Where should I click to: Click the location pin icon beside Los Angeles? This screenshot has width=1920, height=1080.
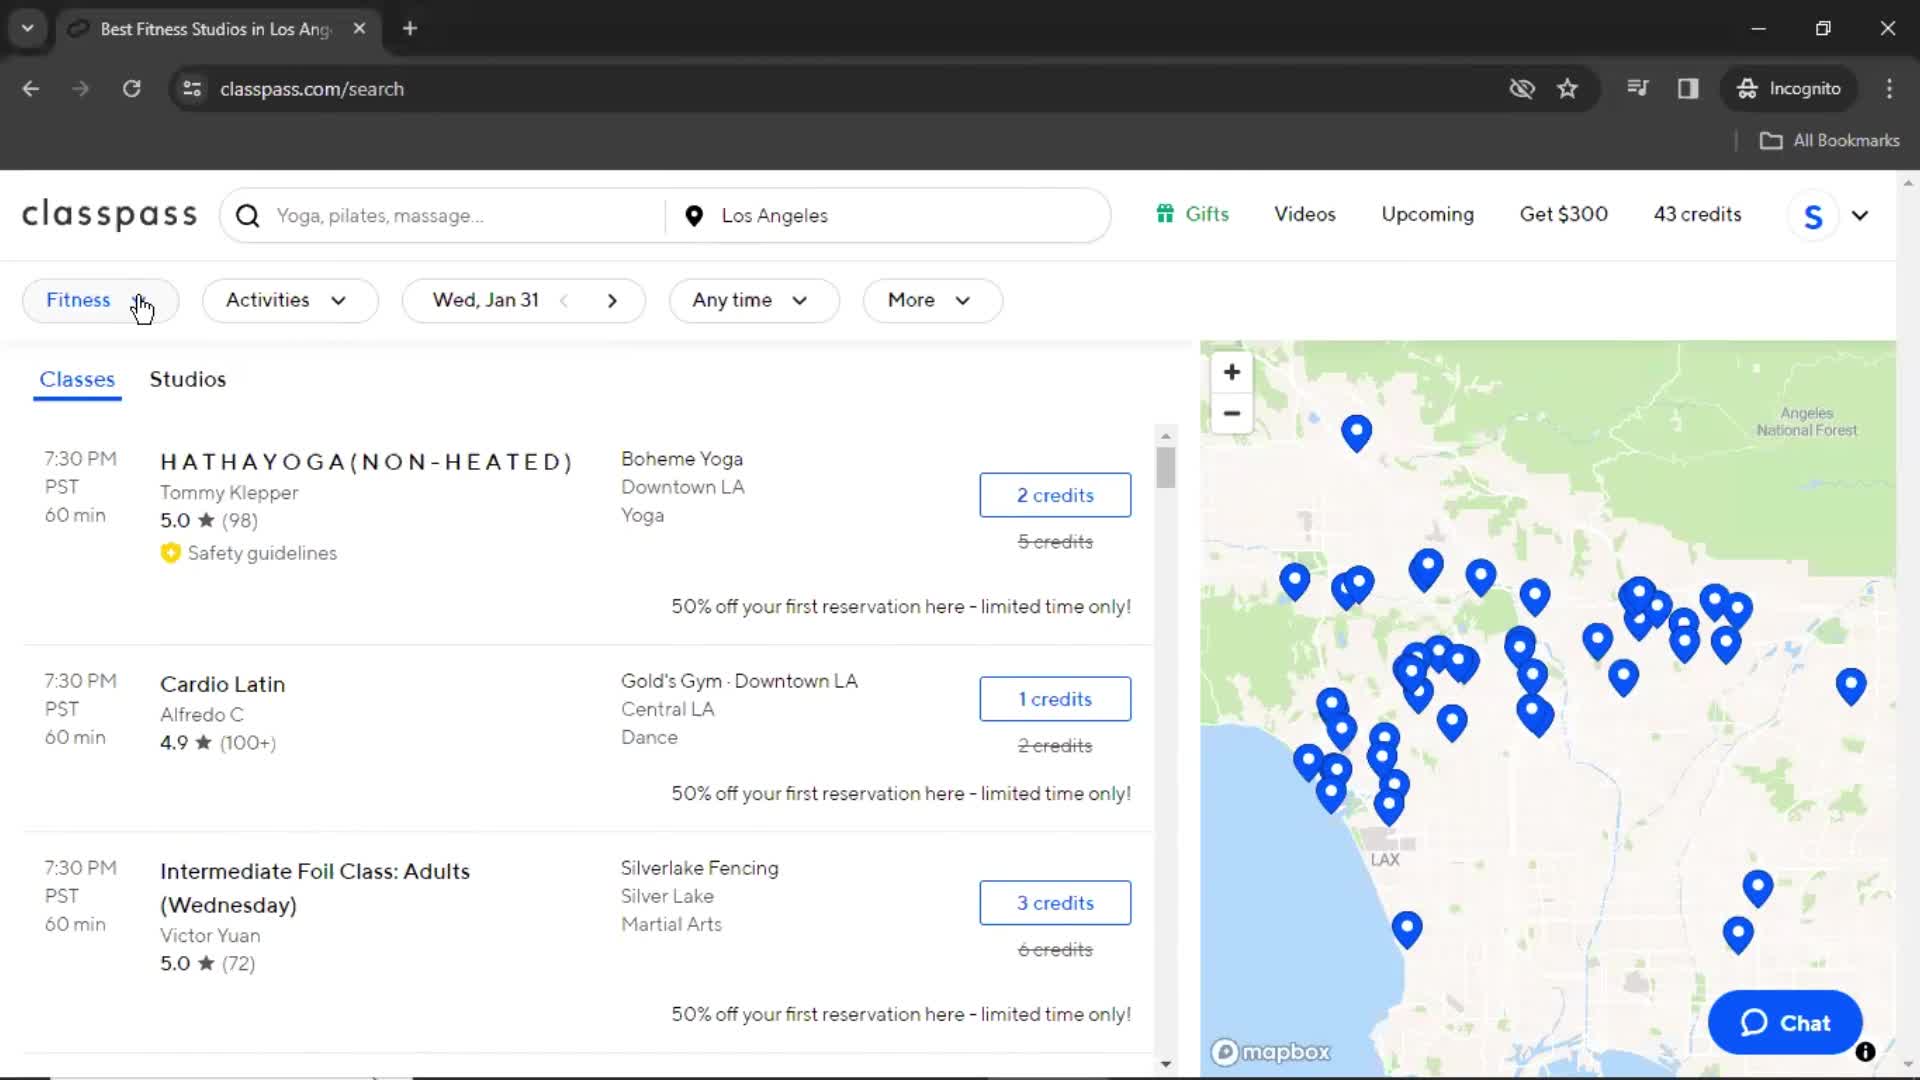coord(694,216)
